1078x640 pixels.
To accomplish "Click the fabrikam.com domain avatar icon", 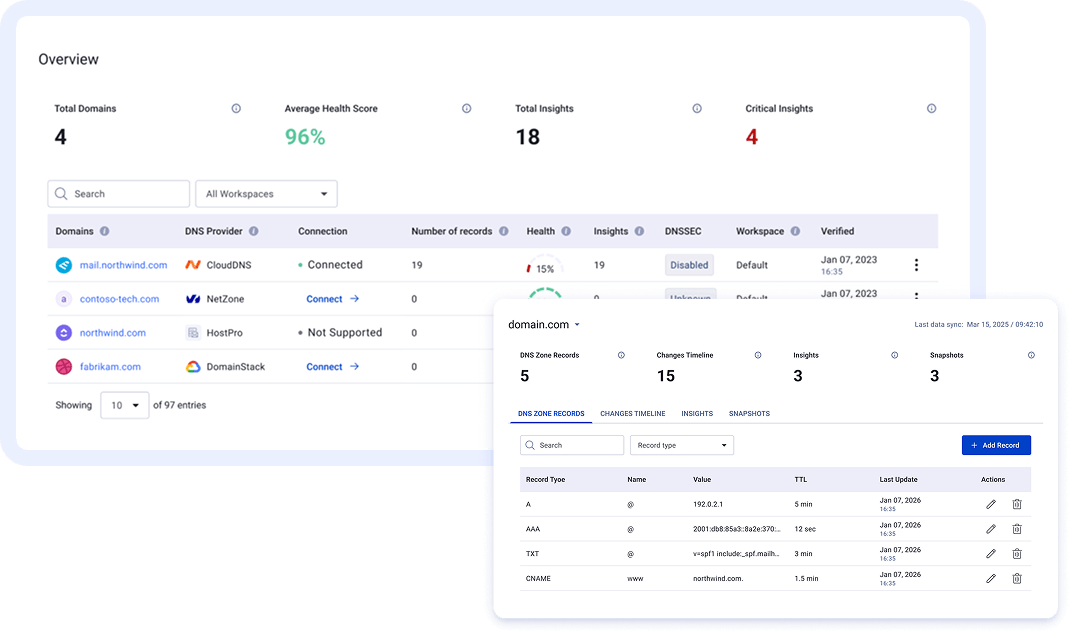I will [x=63, y=367].
